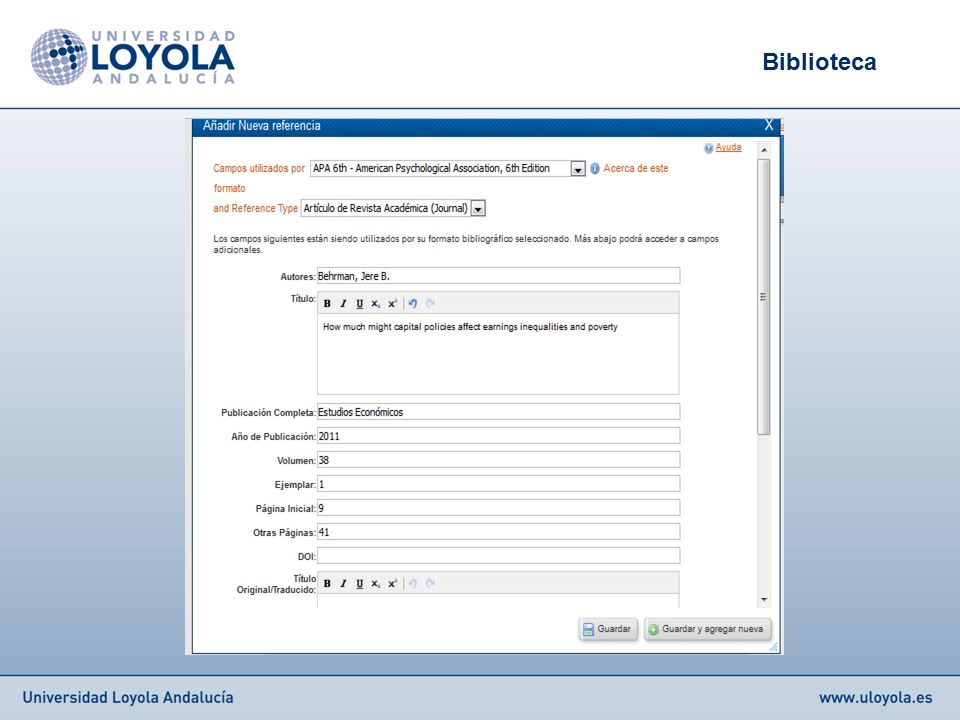
Task: Open the APA 6th bibliographic format dropdown
Action: point(578,169)
